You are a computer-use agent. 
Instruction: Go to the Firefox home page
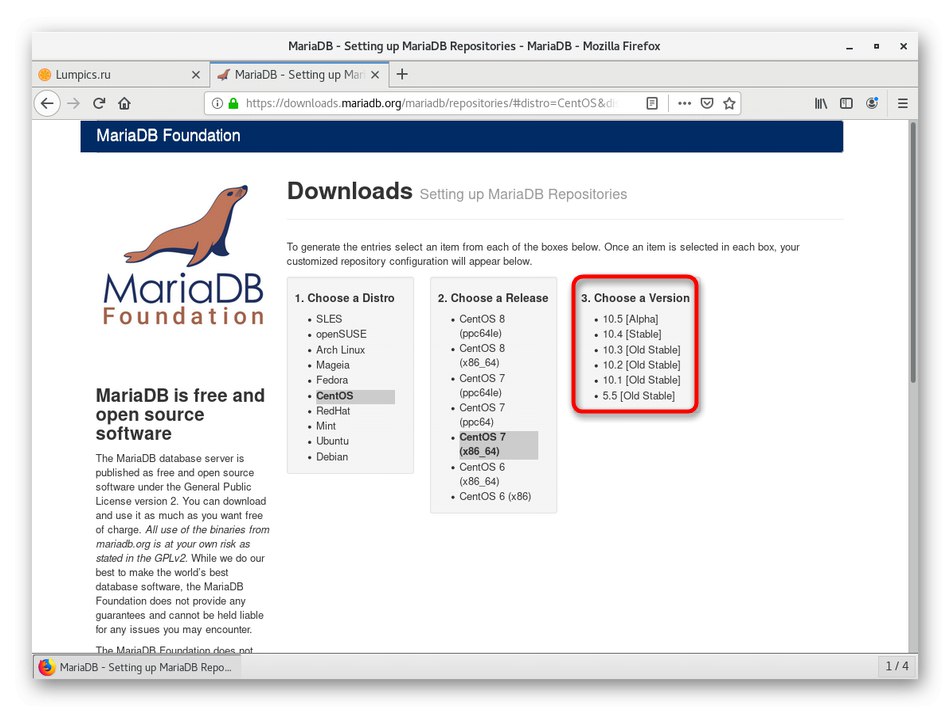click(x=125, y=104)
